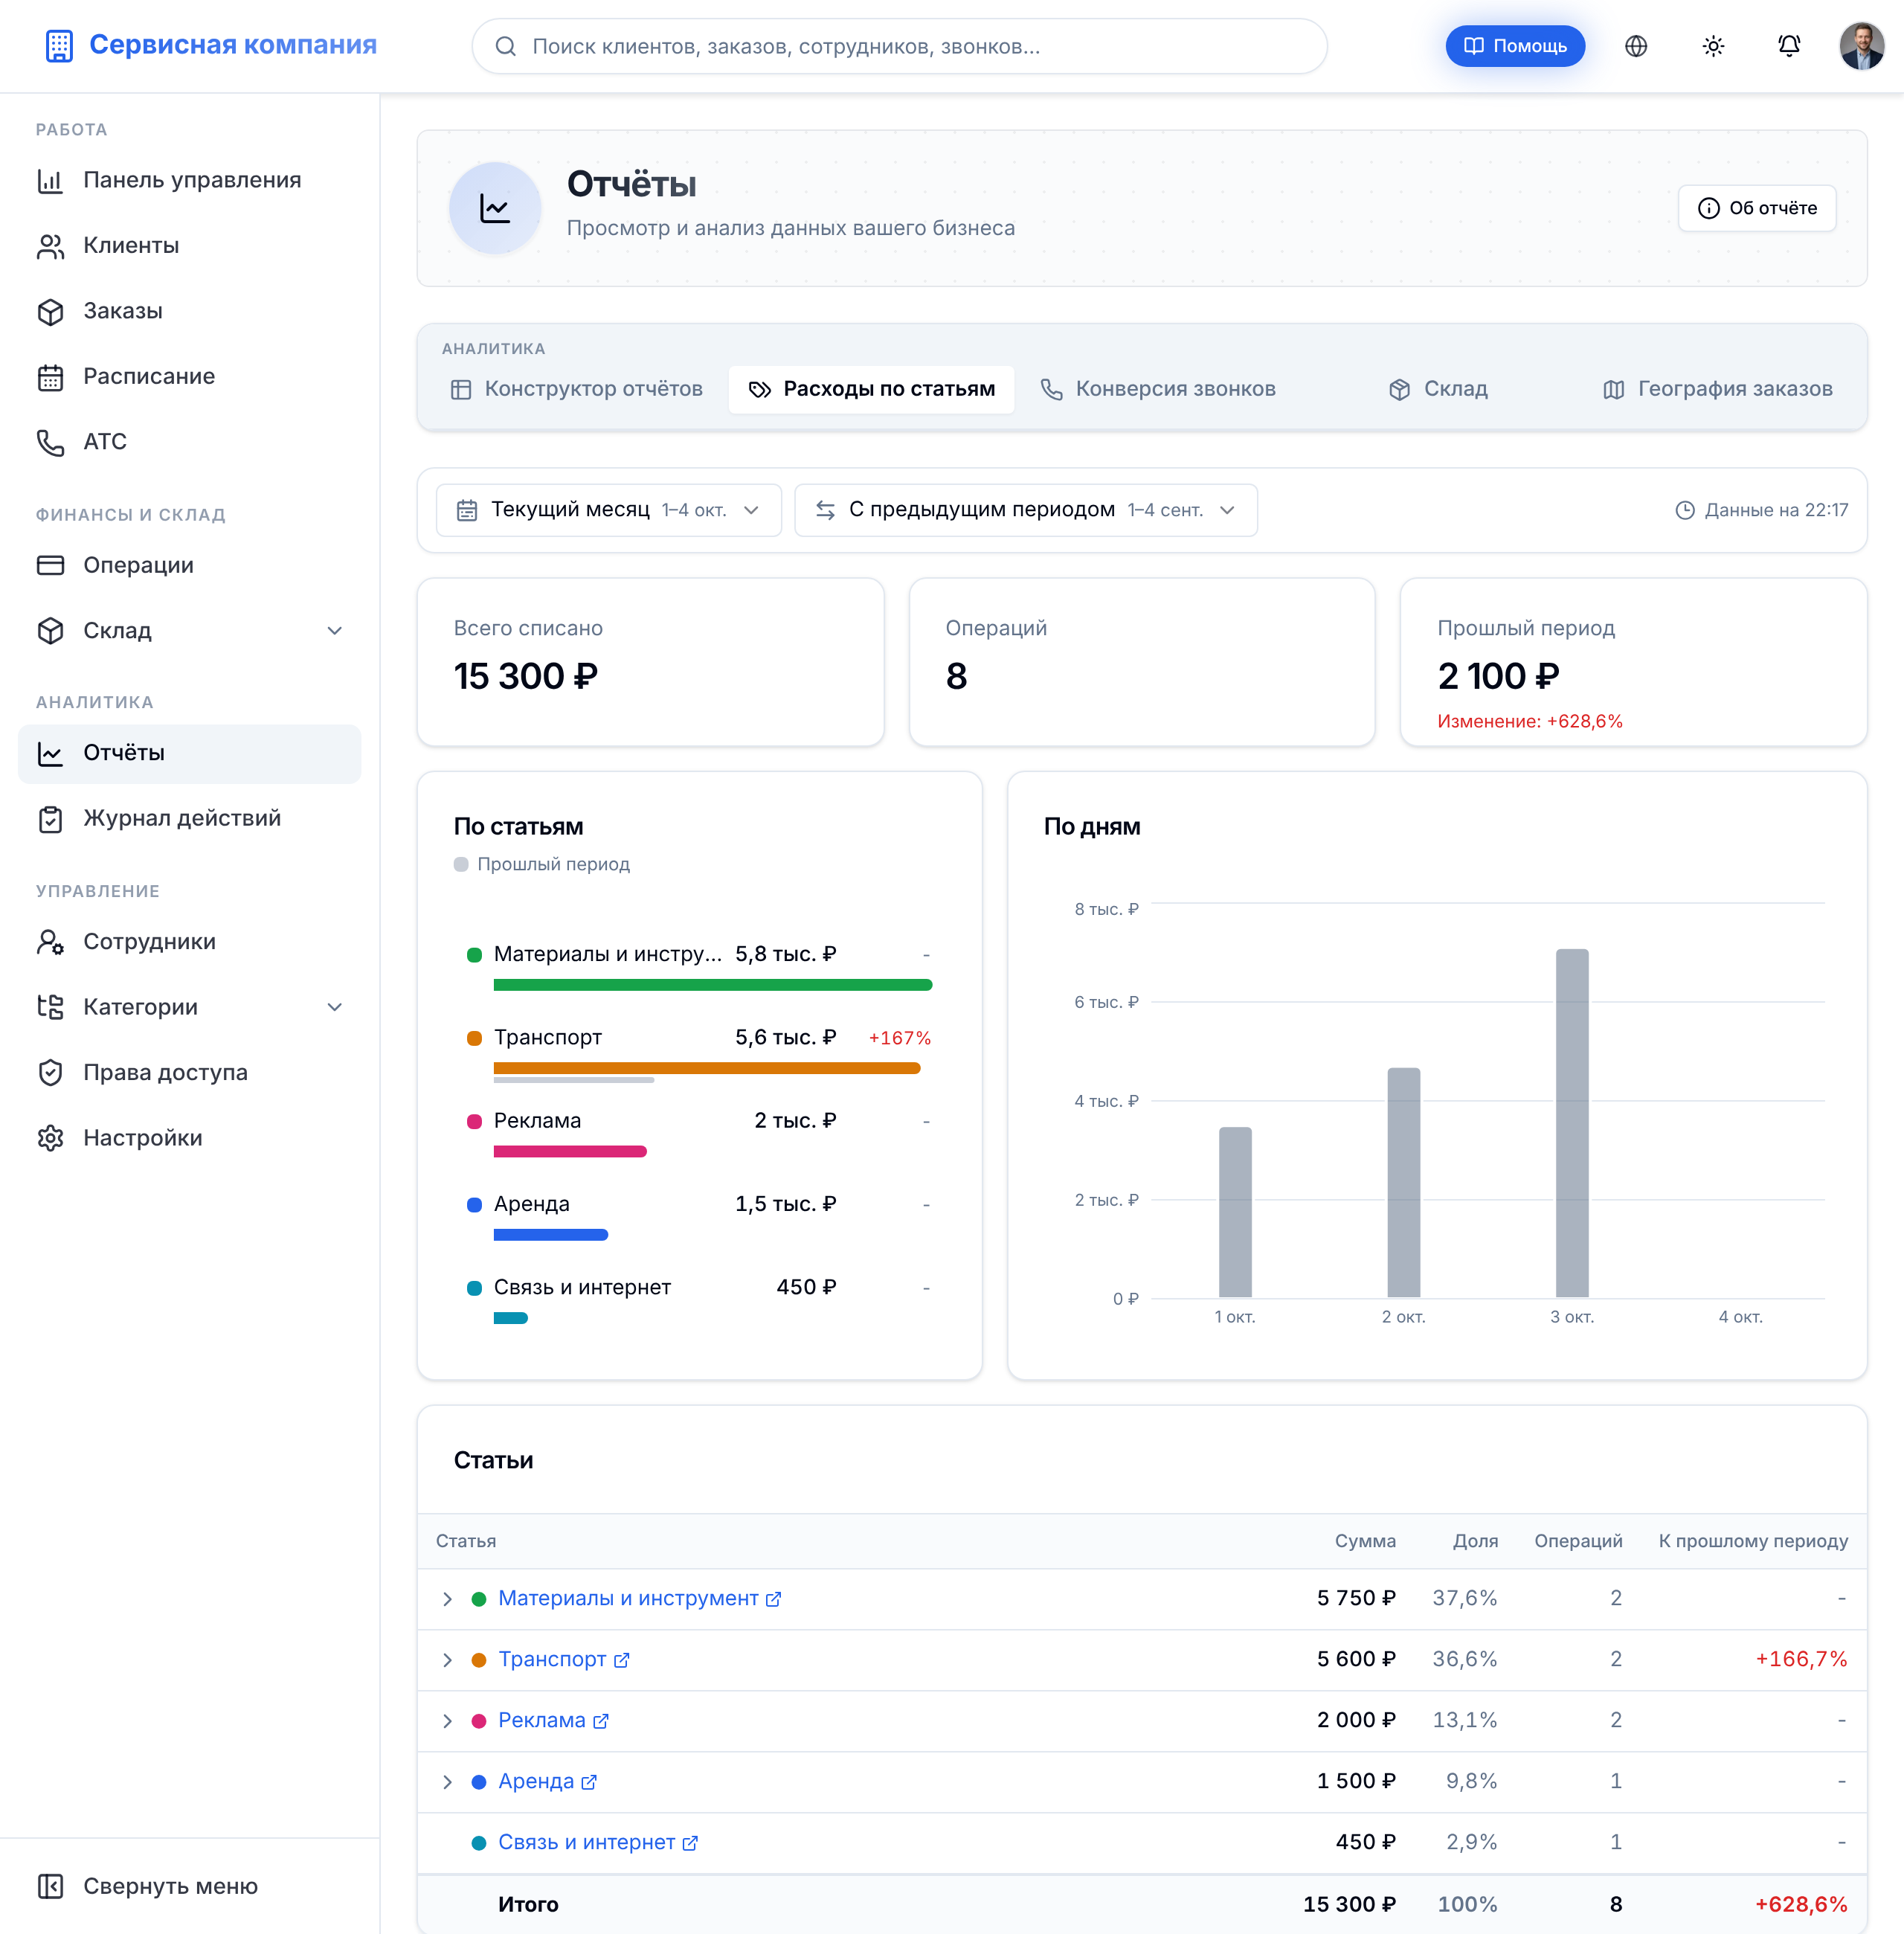Open the Связь и интернет link
The height and width of the screenshot is (1934, 1904).
point(597,1843)
